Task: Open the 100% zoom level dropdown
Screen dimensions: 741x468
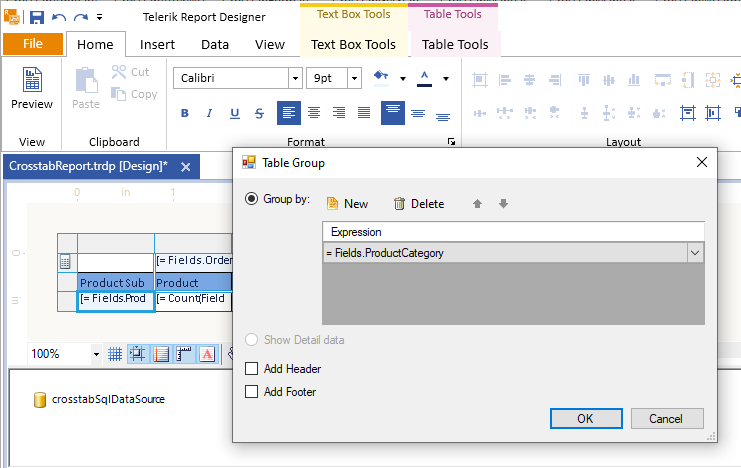Action: pos(96,354)
